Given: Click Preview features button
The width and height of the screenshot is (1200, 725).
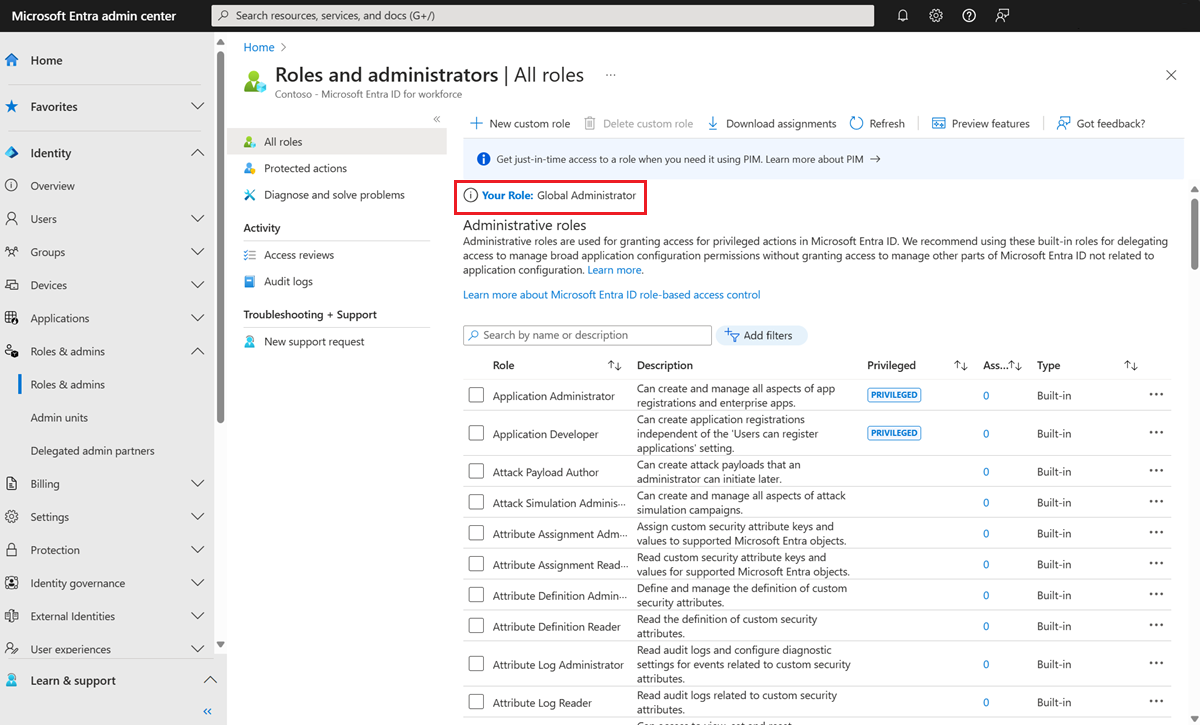Looking at the screenshot, I should [980, 123].
